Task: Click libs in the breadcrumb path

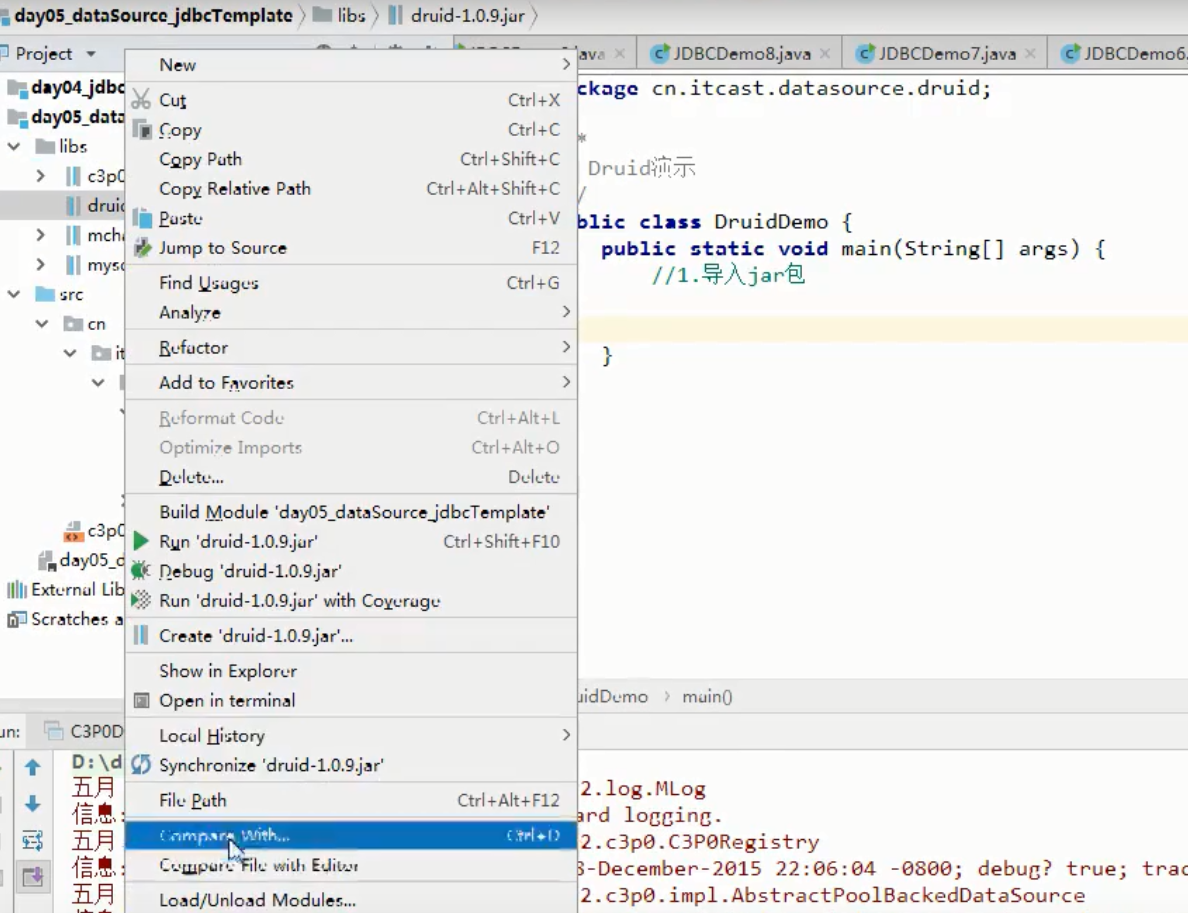Action: [x=340, y=15]
